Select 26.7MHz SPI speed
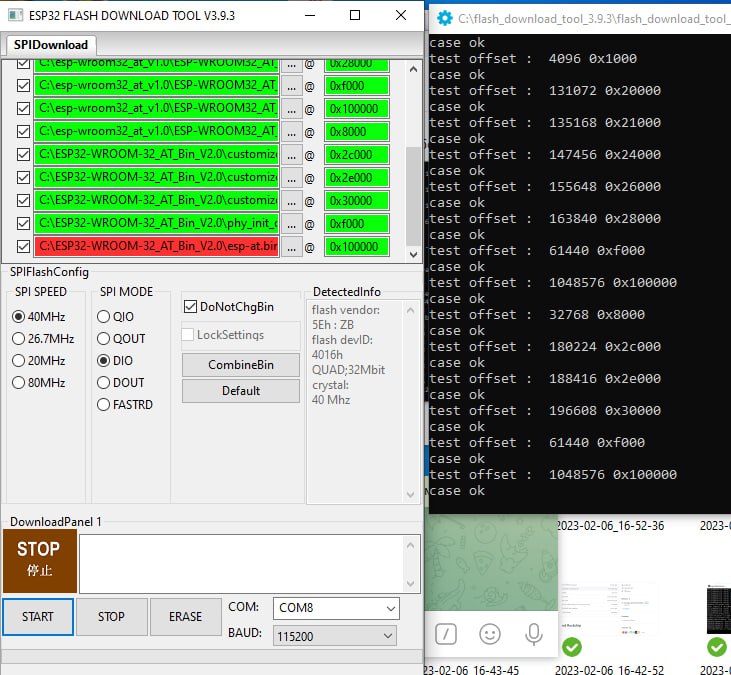The height and width of the screenshot is (675, 731). pyautogui.click(x=18, y=338)
